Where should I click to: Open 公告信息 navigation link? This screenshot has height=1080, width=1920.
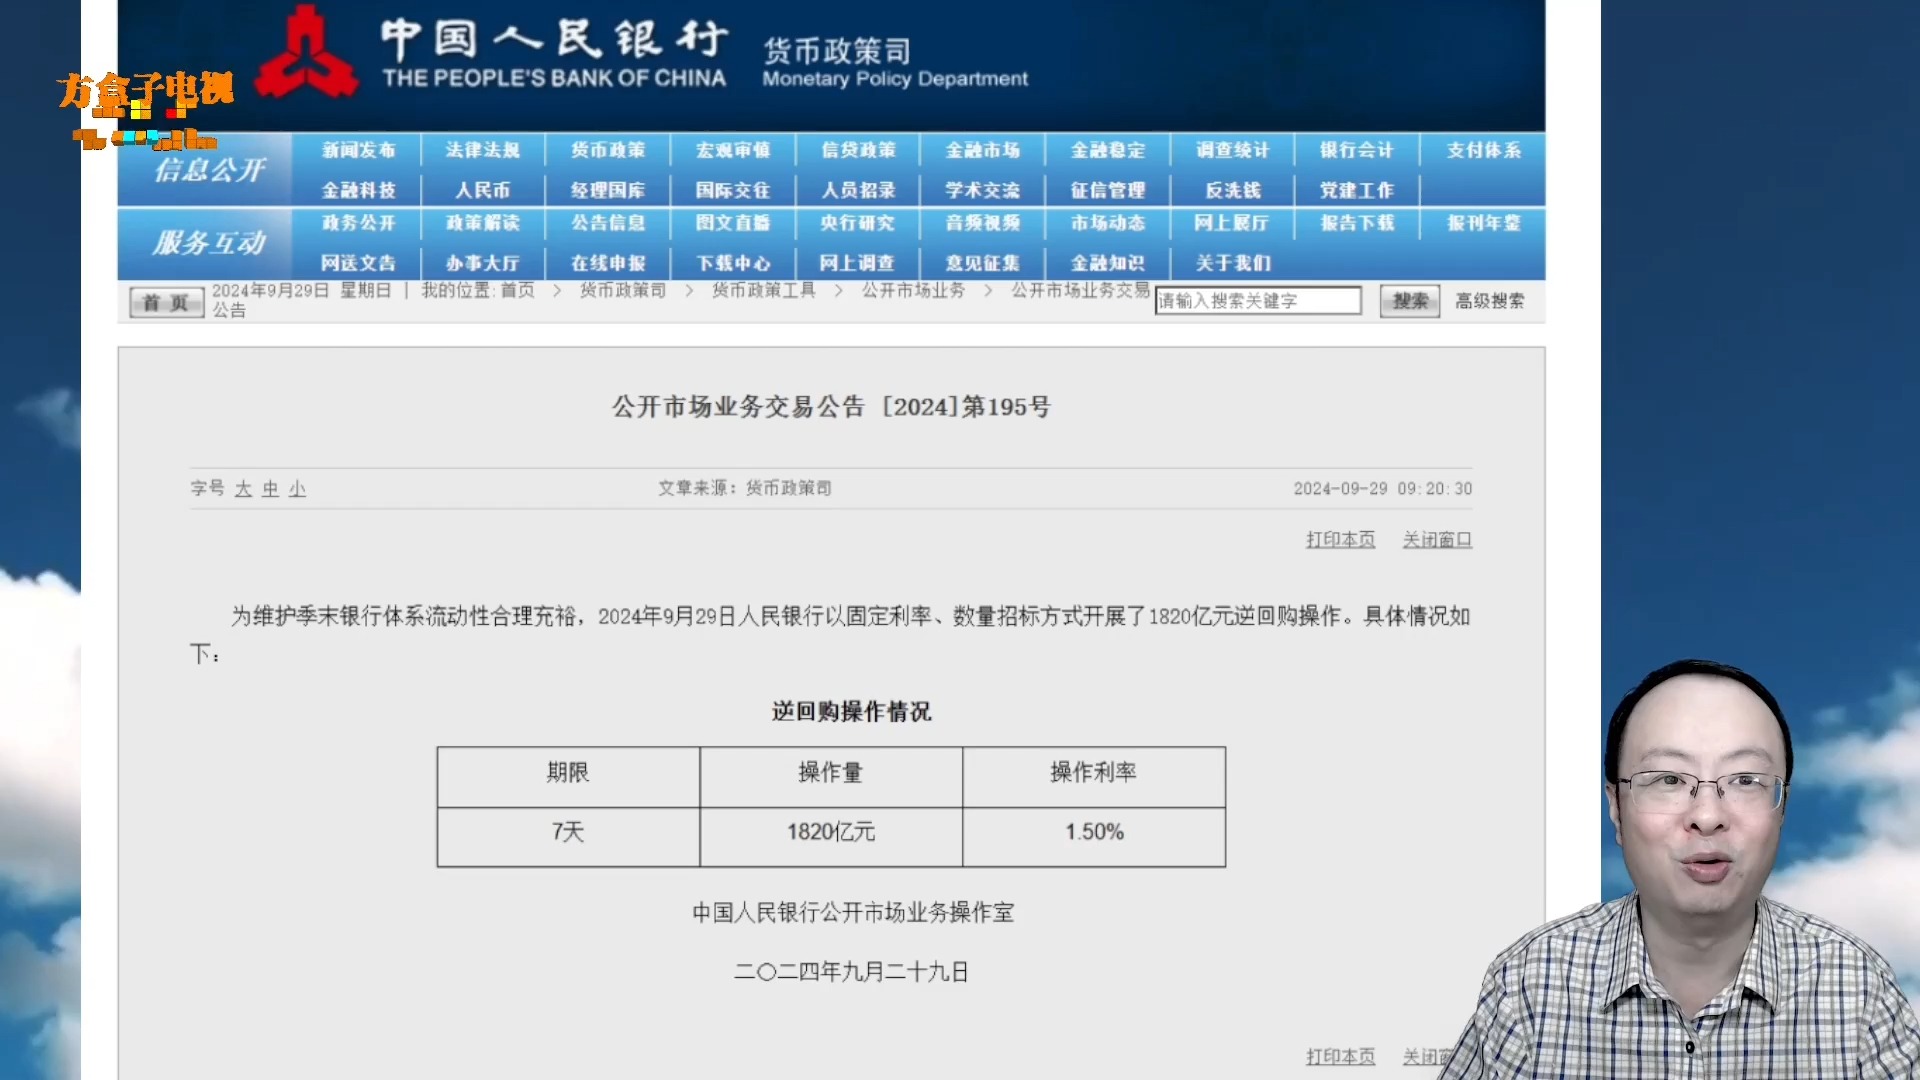(608, 223)
